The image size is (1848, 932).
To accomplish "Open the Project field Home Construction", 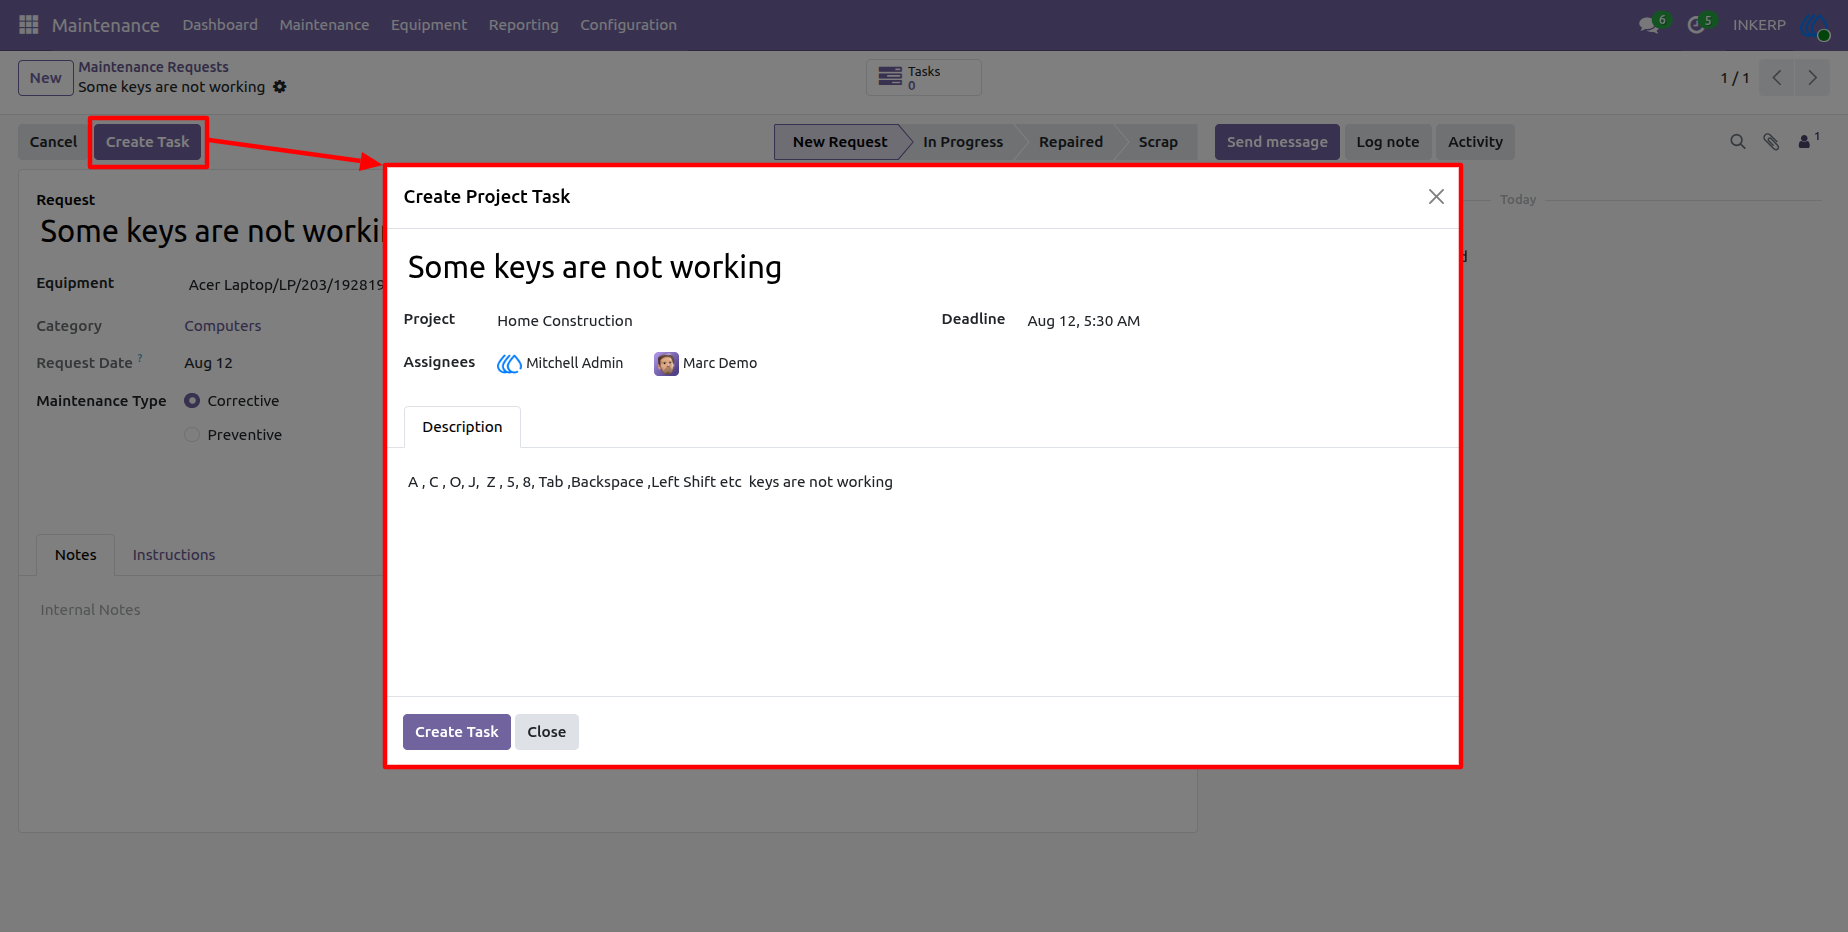I will tap(565, 321).
